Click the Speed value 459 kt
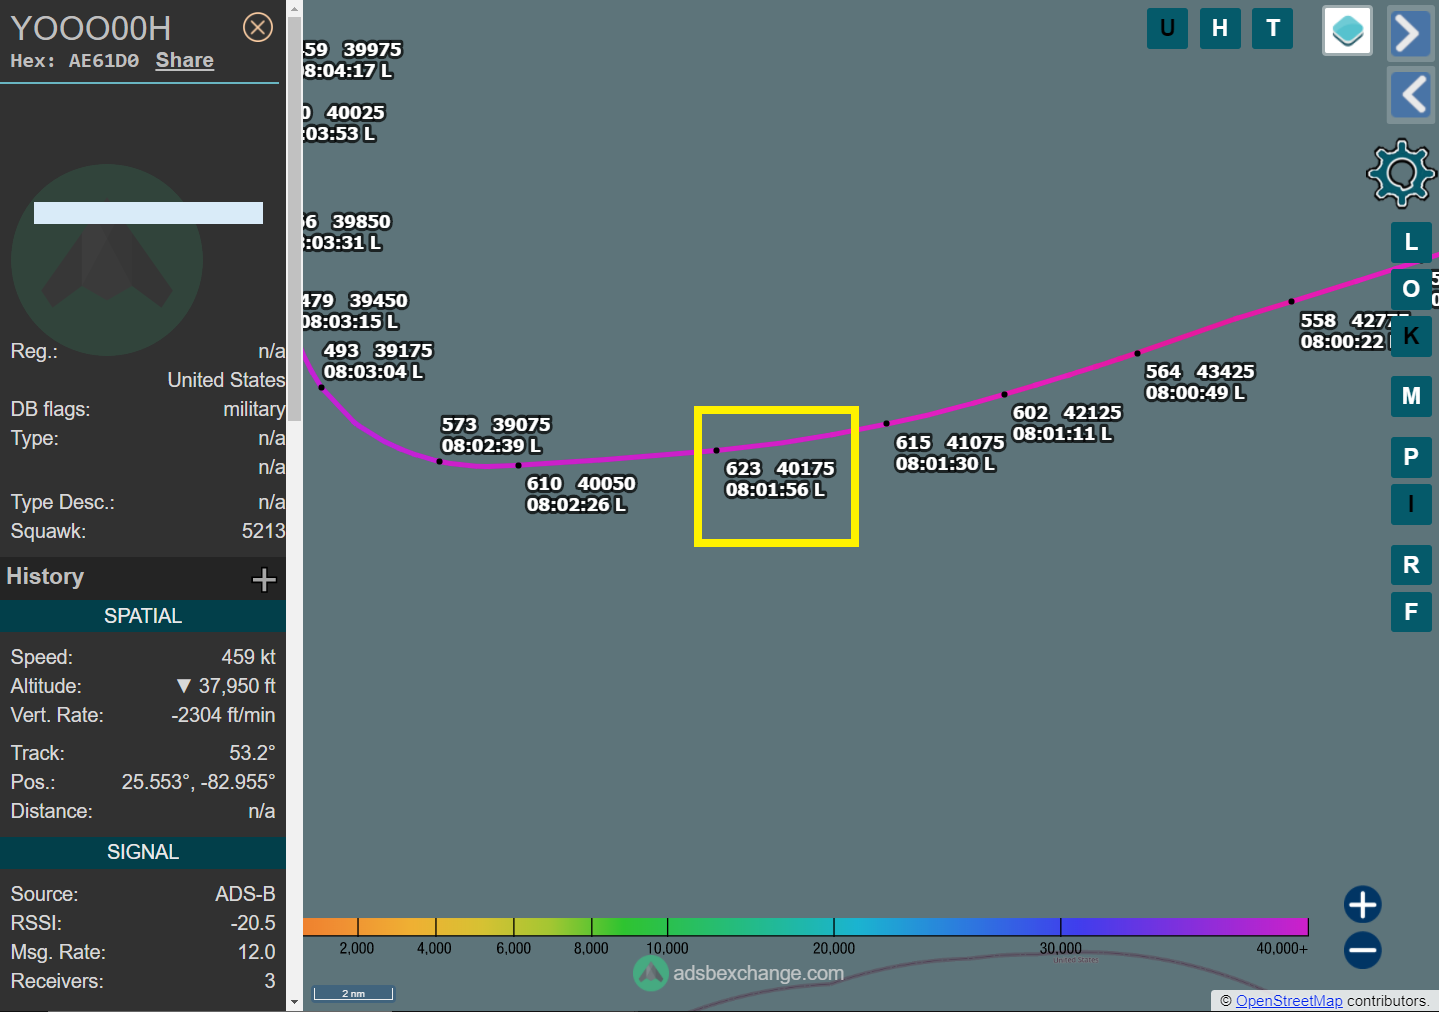Screen dimensions: 1439x1012 pos(248,657)
